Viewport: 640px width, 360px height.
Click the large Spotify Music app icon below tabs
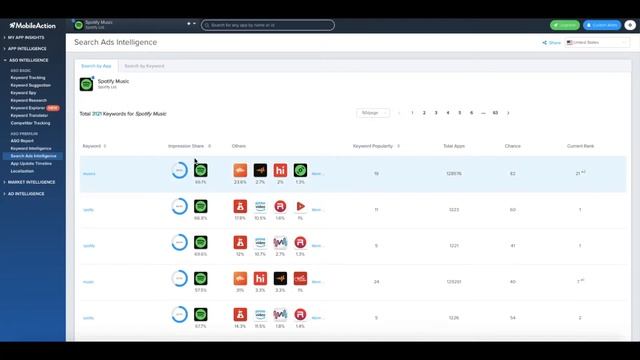click(x=86, y=84)
